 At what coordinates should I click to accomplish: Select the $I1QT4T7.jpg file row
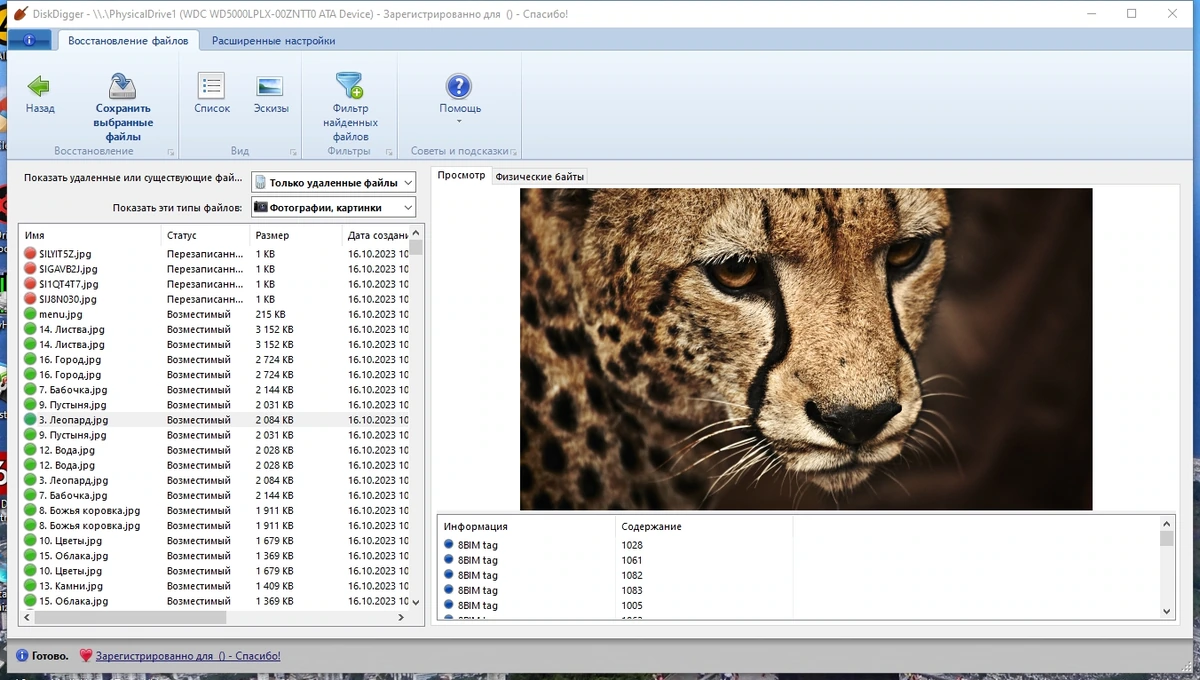[x=214, y=284]
